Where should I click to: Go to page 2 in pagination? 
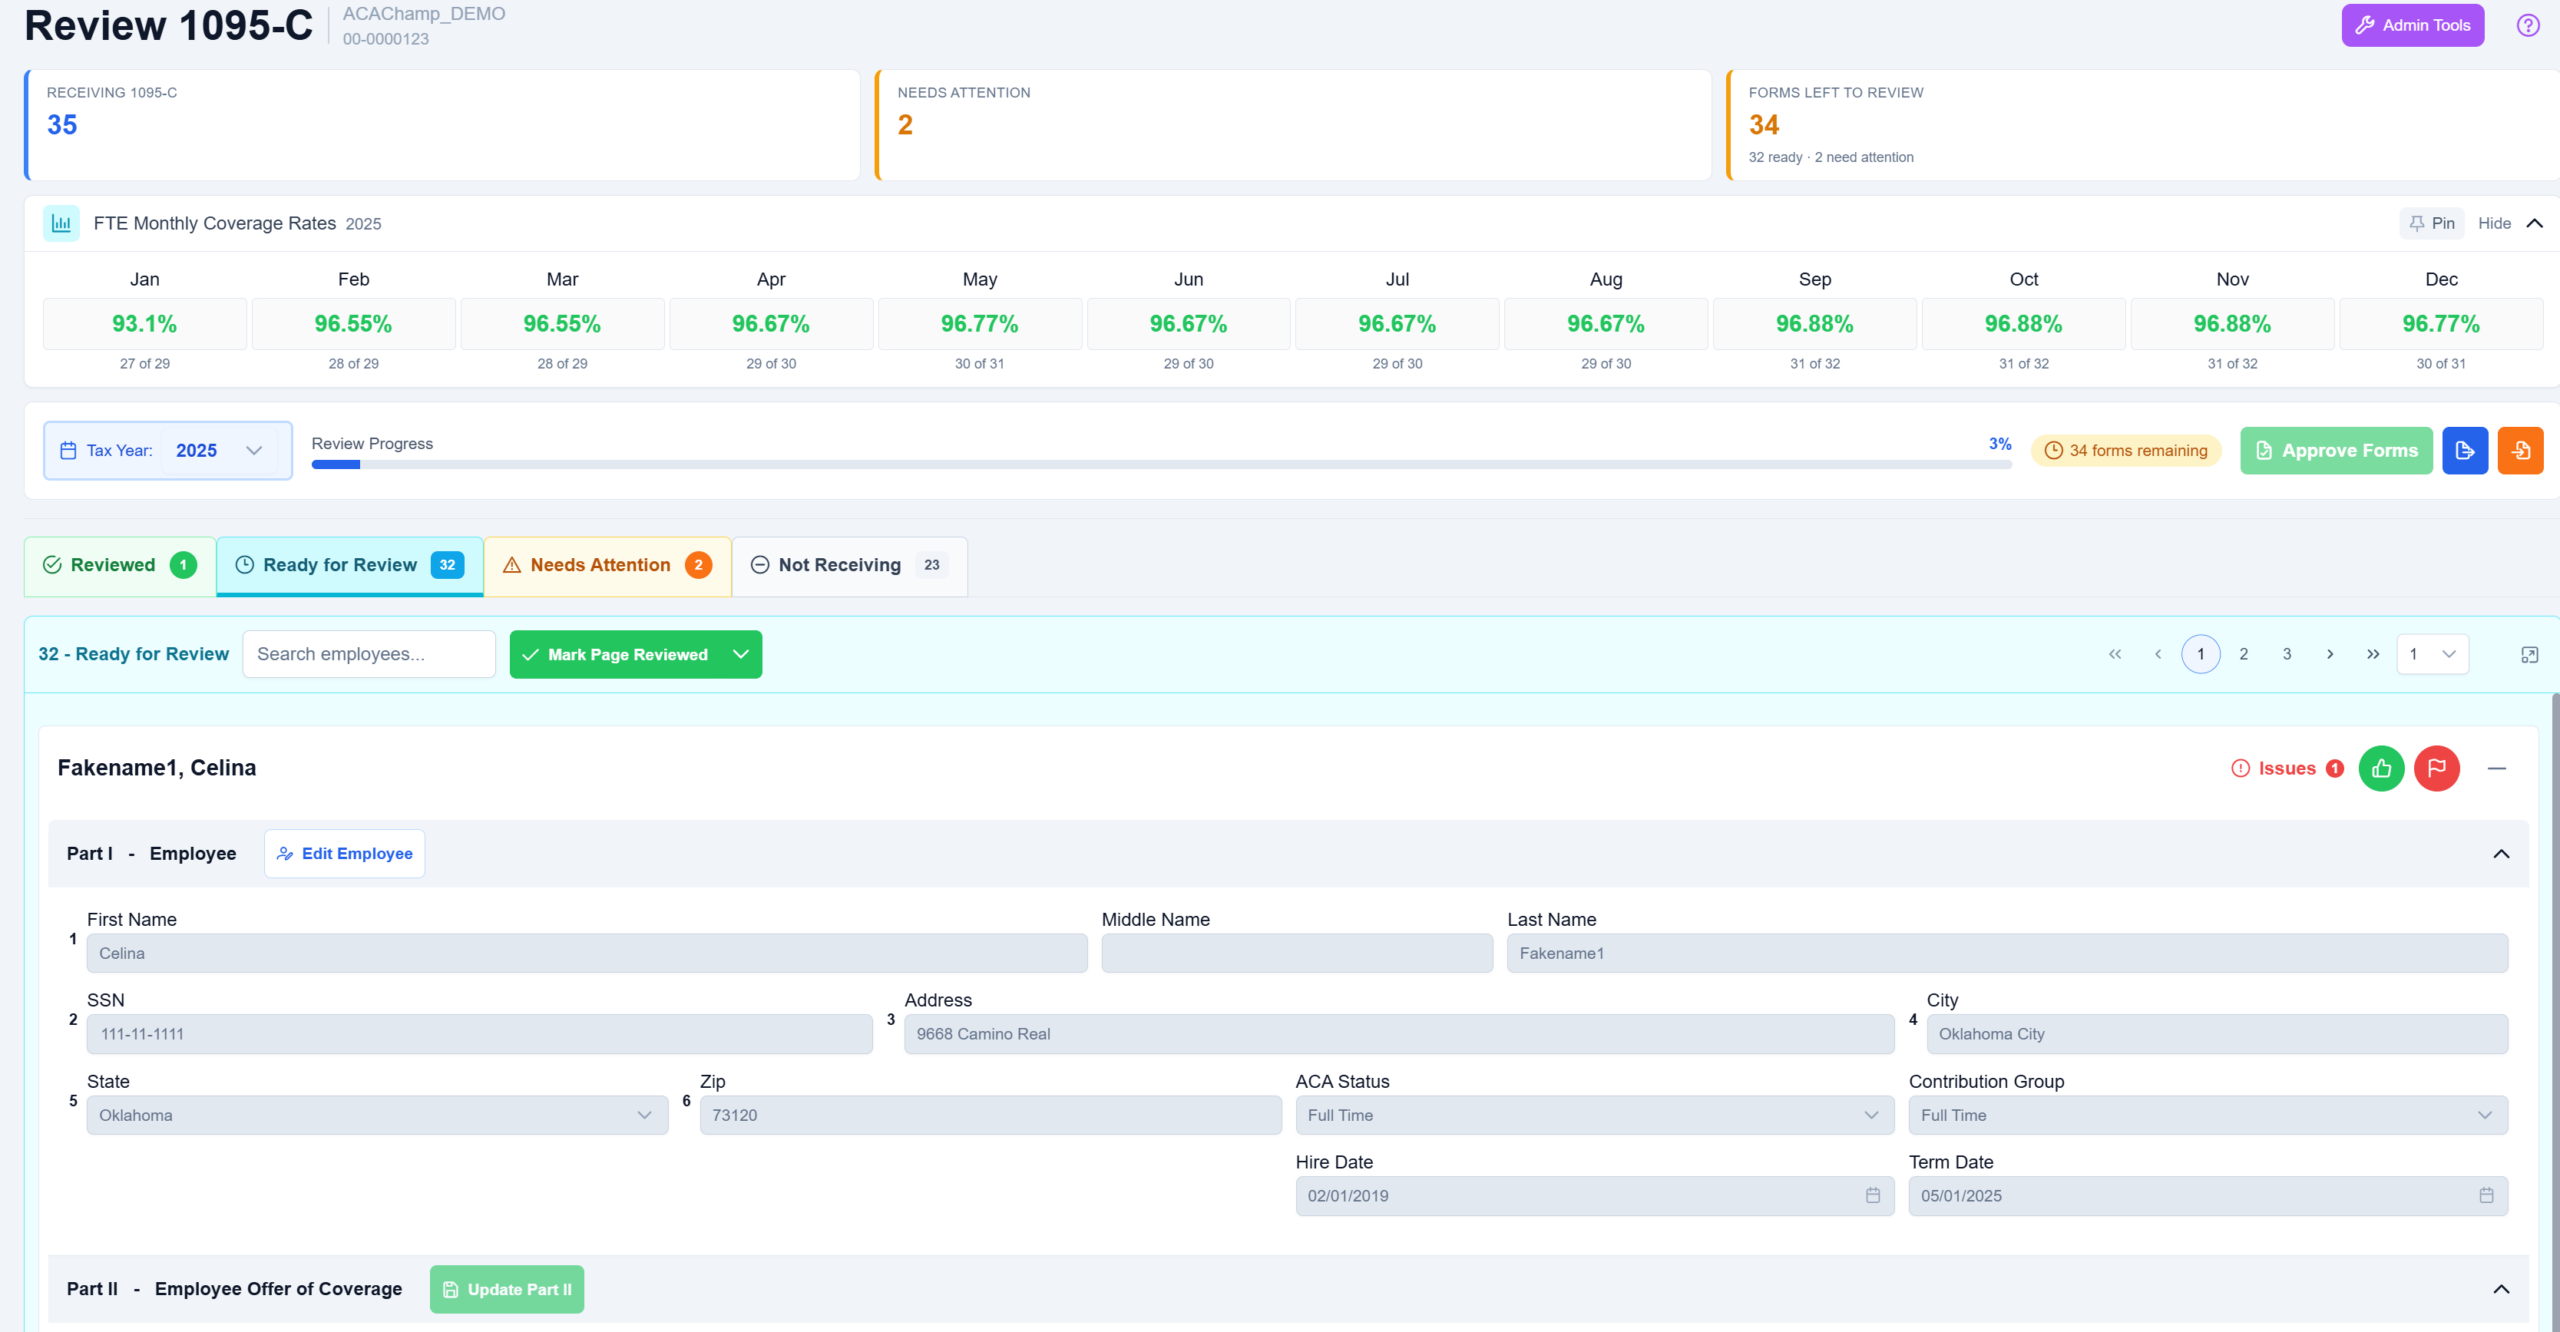coord(2244,654)
